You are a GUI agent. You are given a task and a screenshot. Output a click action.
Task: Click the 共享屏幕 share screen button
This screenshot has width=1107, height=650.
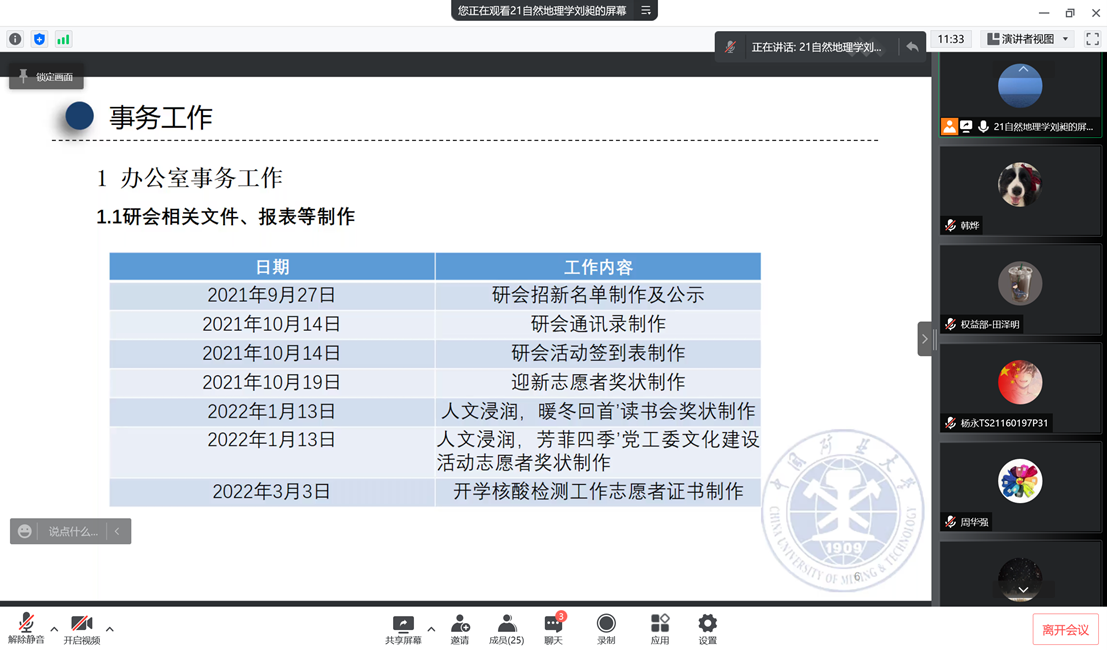click(x=403, y=629)
